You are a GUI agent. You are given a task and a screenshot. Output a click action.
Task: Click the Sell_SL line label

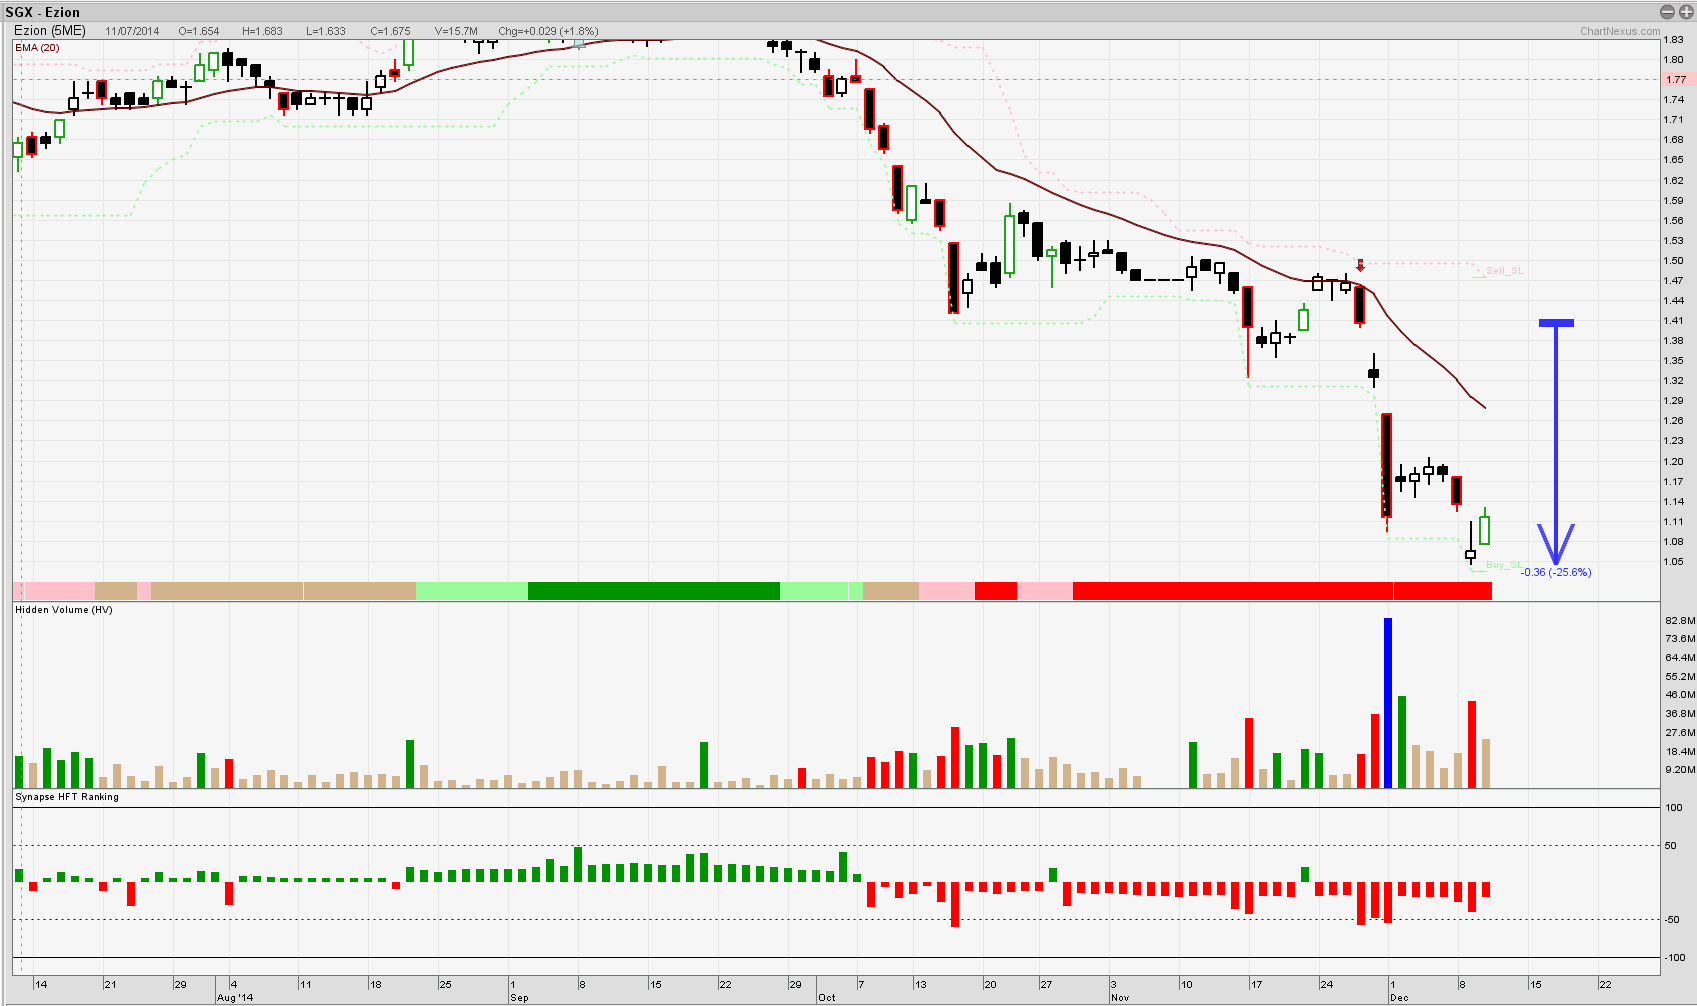(x=1504, y=271)
